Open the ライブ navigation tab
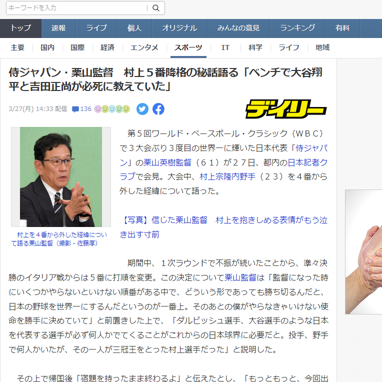Image resolution: width=382 pixels, height=382 pixels. 97,28
